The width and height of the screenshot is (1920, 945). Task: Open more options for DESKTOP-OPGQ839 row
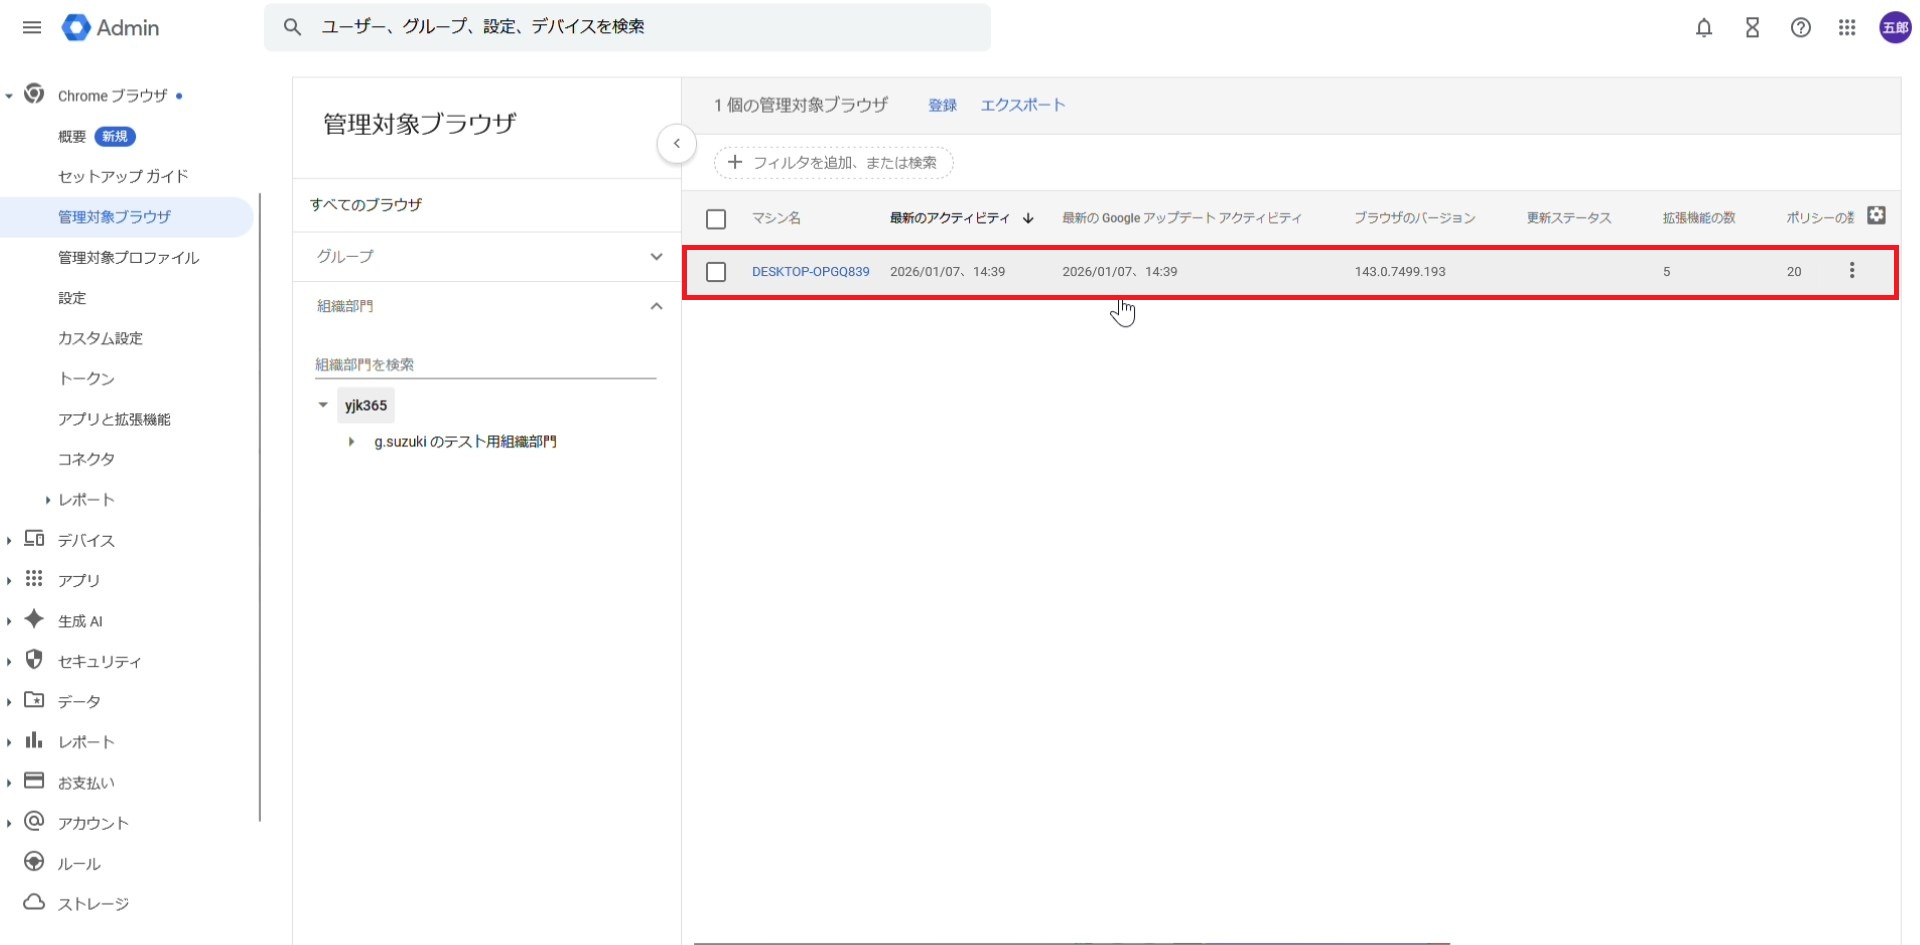click(1851, 271)
